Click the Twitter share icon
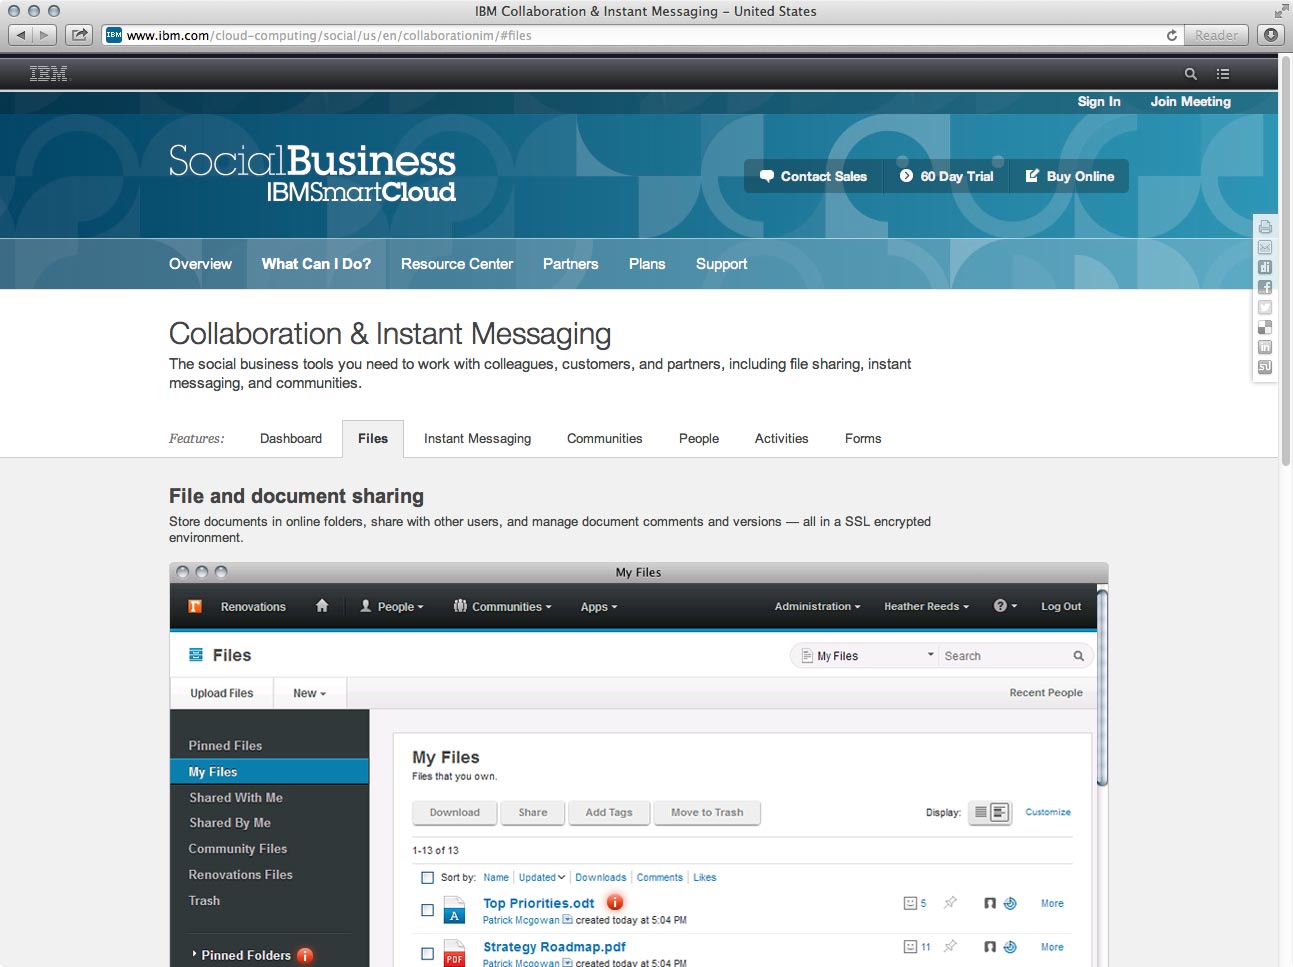 click(1265, 307)
